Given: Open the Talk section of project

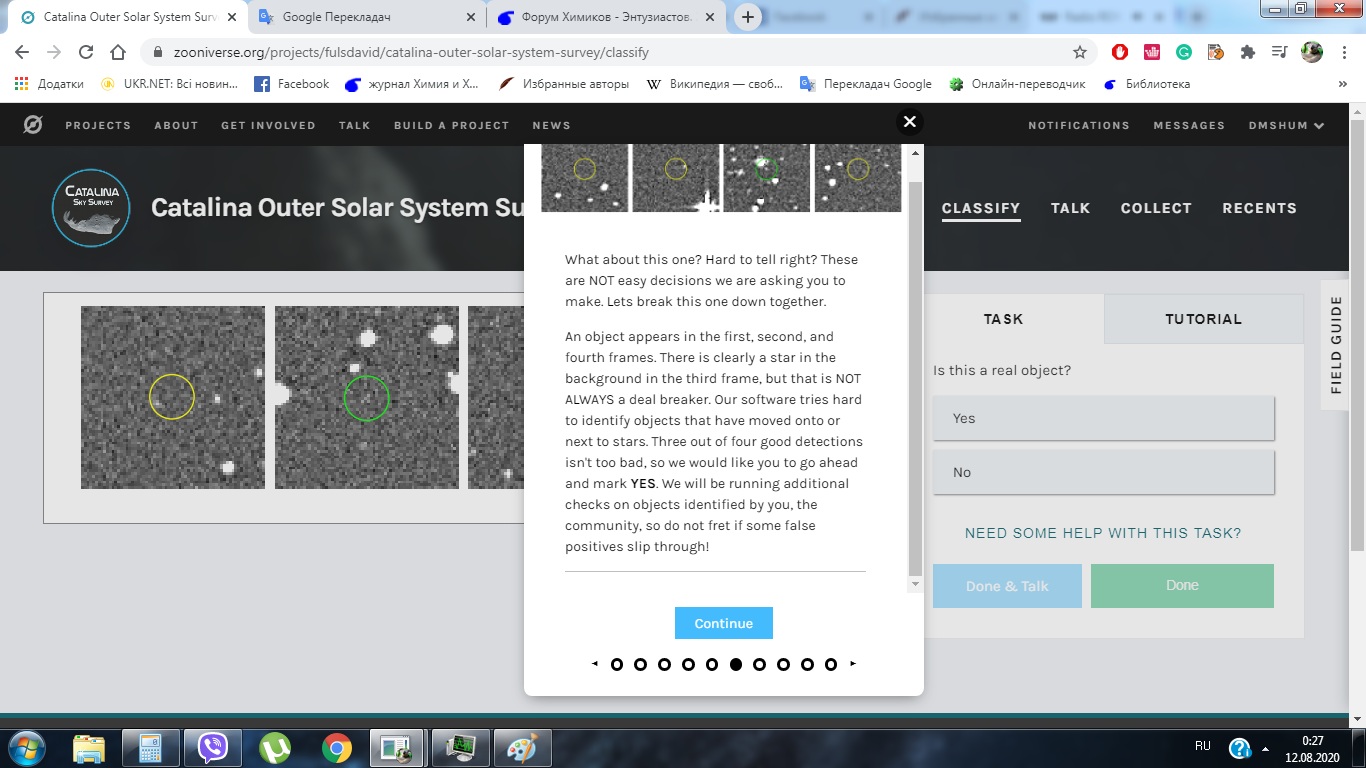Looking at the screenshot, I should 1070,208.
